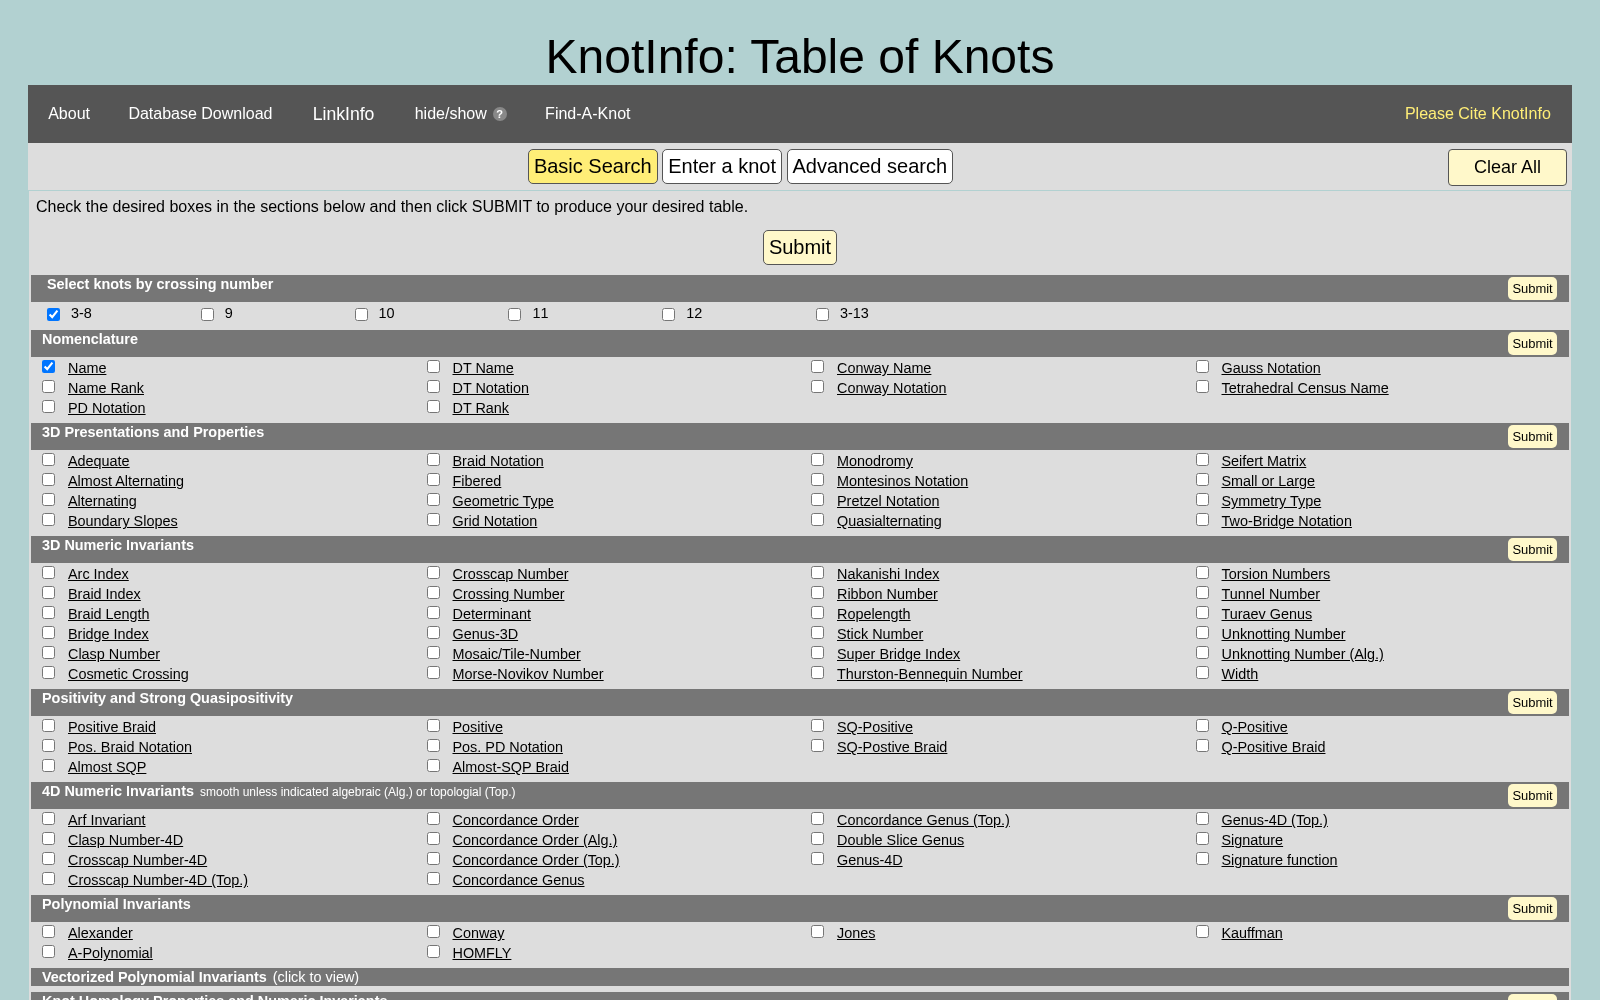Click the hide/show help question mark icon
Screen dimensions: 1600x1000
(500, 114)
